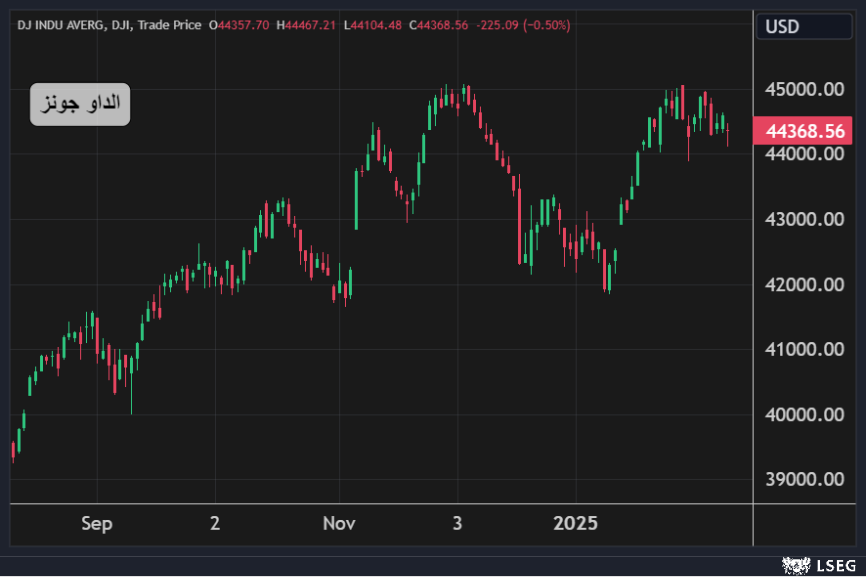Select the 43000.00 price axis label
This screenshot has width=866, height=577.
805,219
